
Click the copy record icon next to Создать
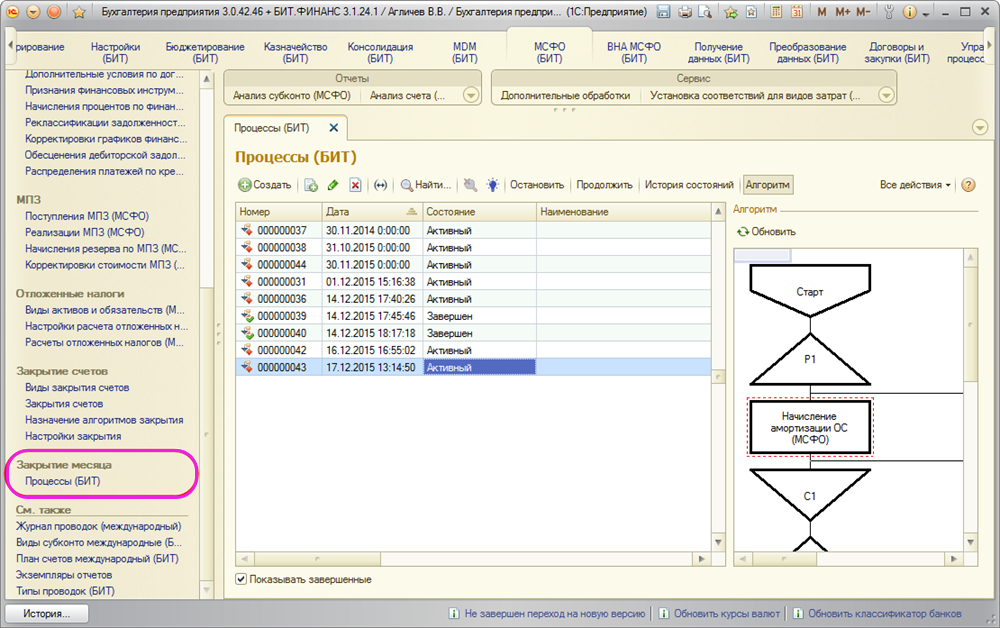coord(311,185)
